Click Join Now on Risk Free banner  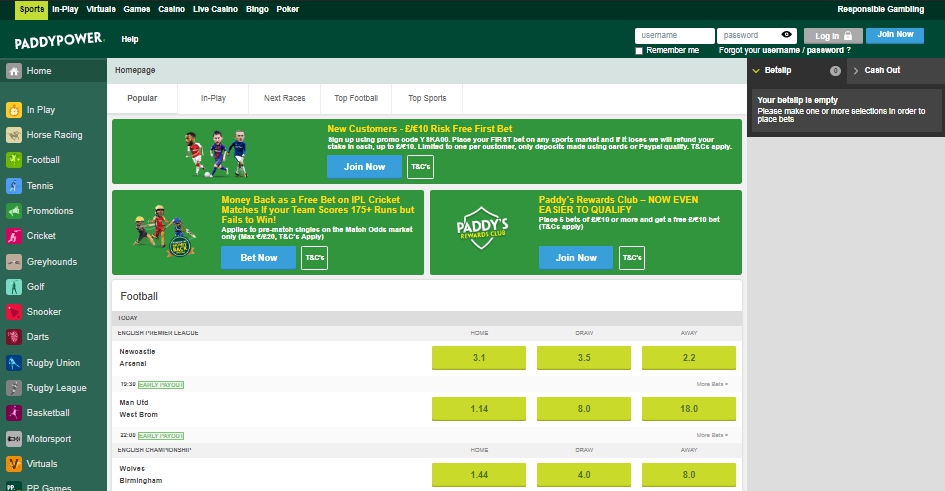tap(364, 167)
